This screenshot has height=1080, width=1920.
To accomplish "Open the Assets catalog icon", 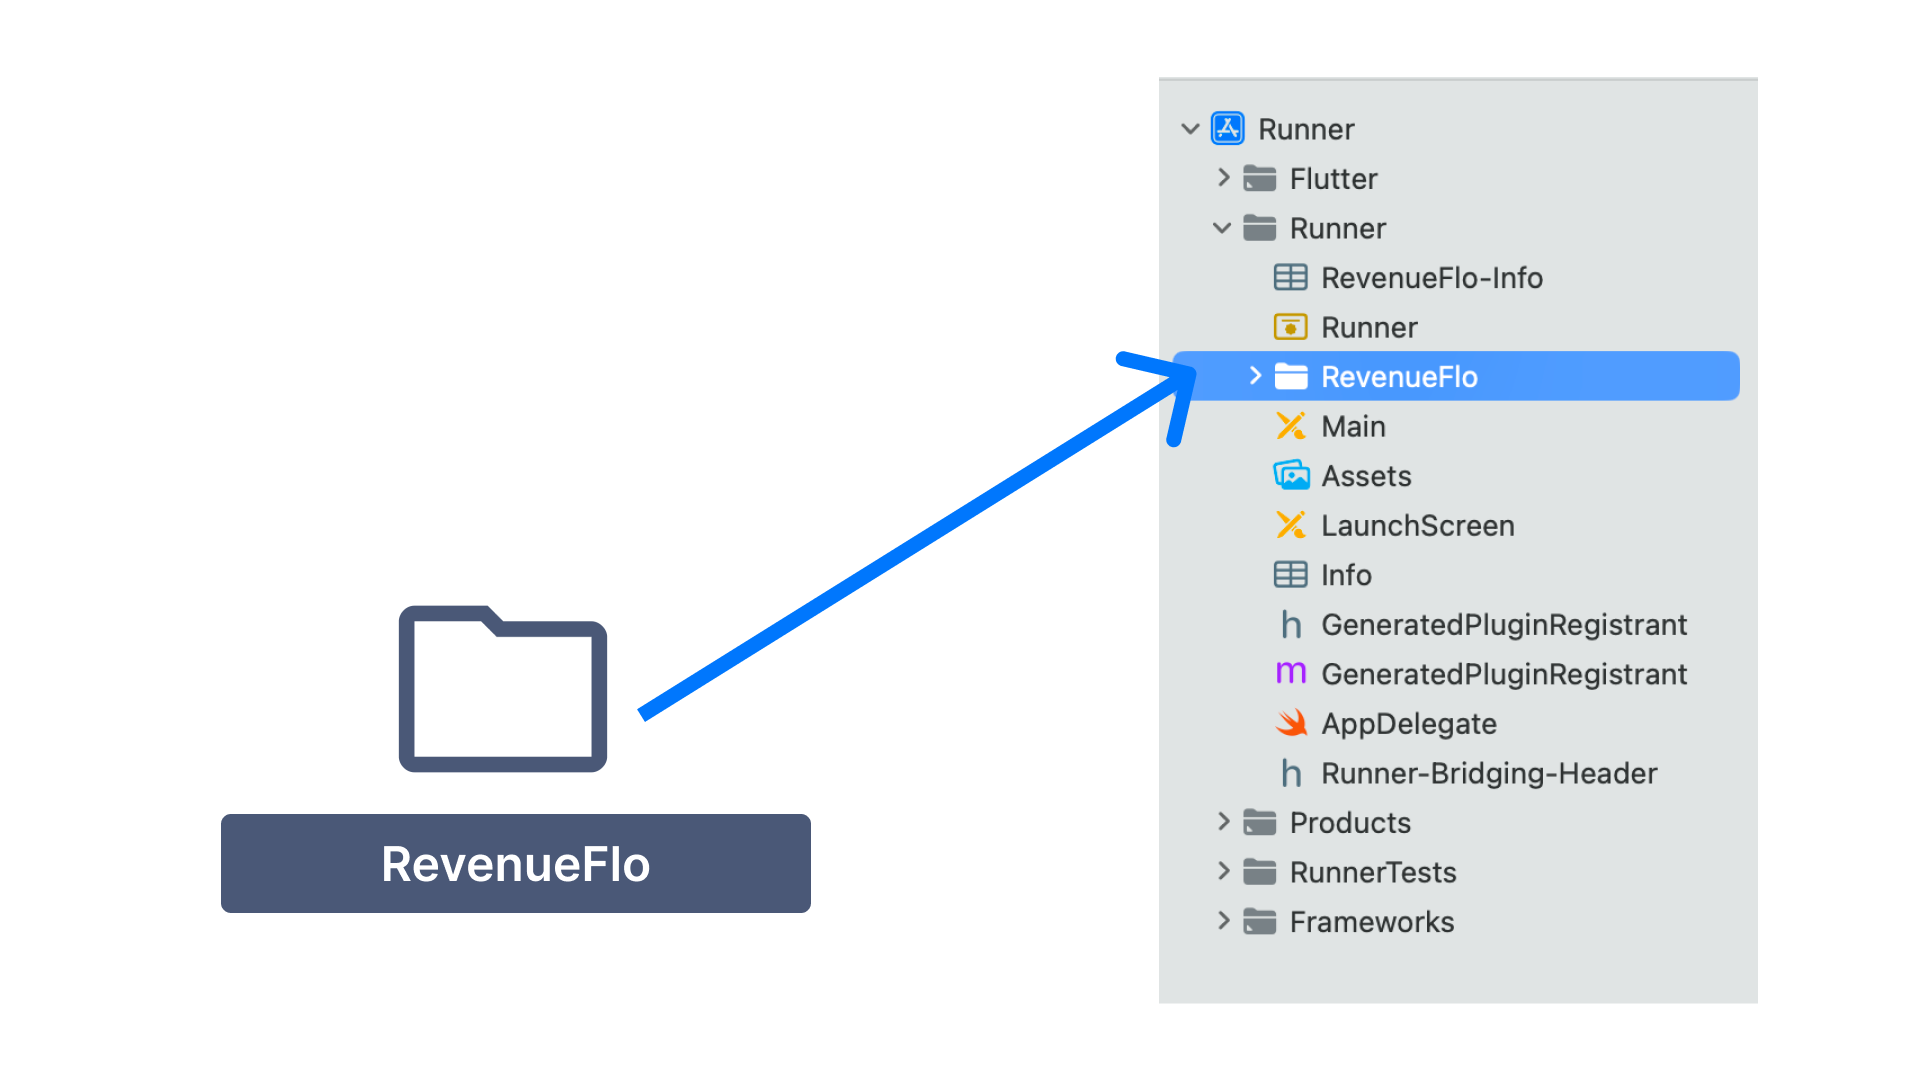I will pos(1291,475).
